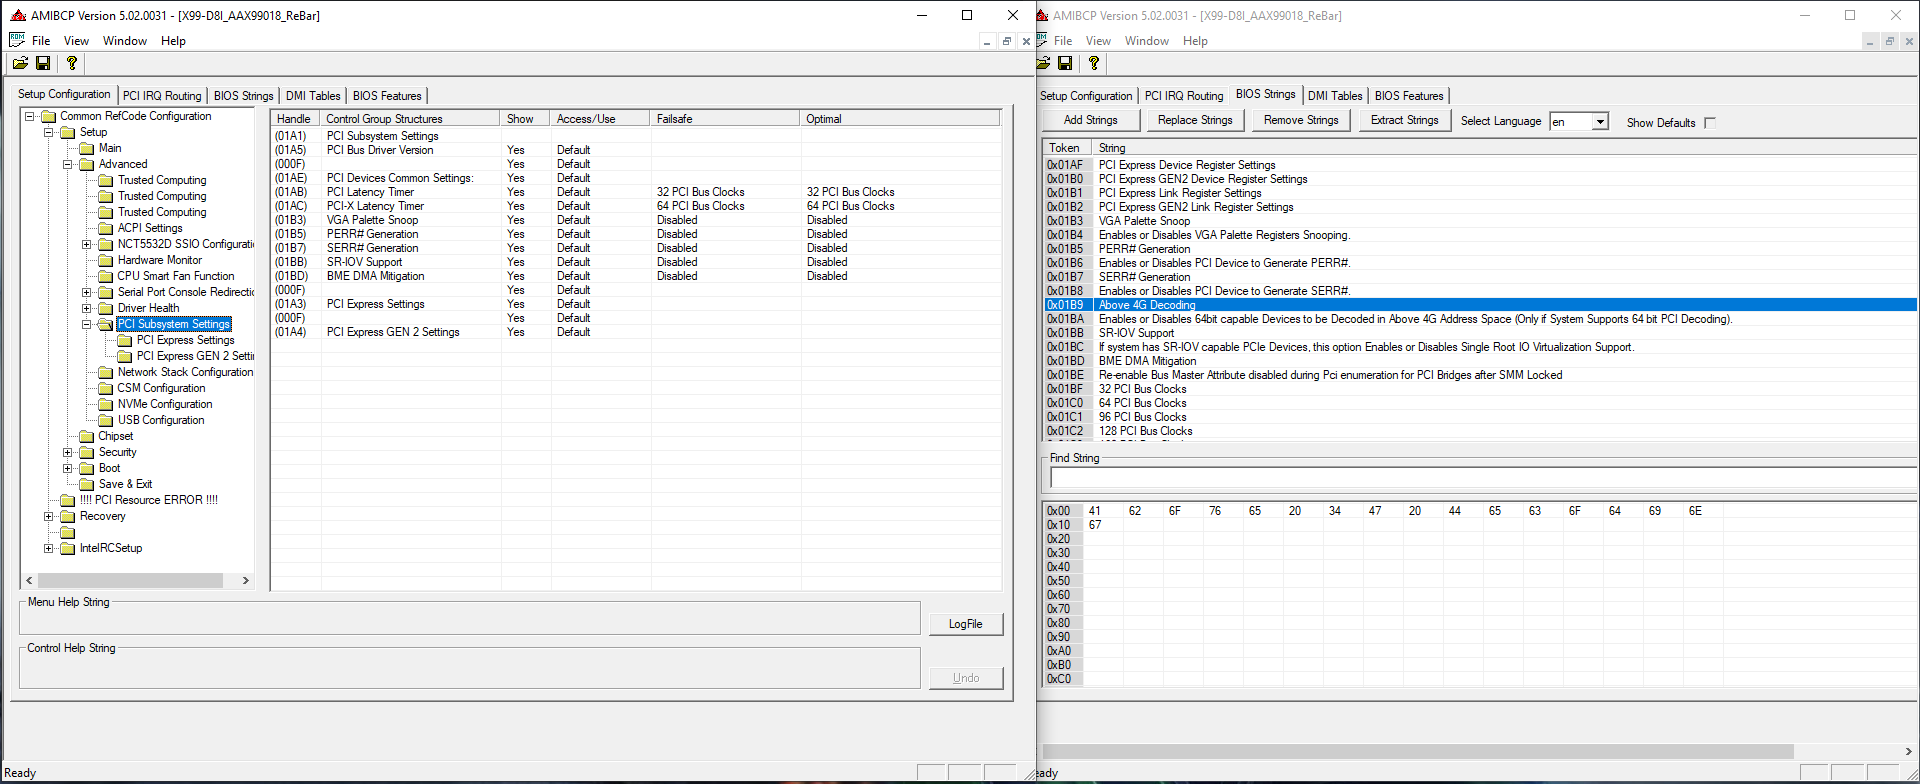
Task: Click the Save disk icon in left window toolbar
Action: click(43, 63)
